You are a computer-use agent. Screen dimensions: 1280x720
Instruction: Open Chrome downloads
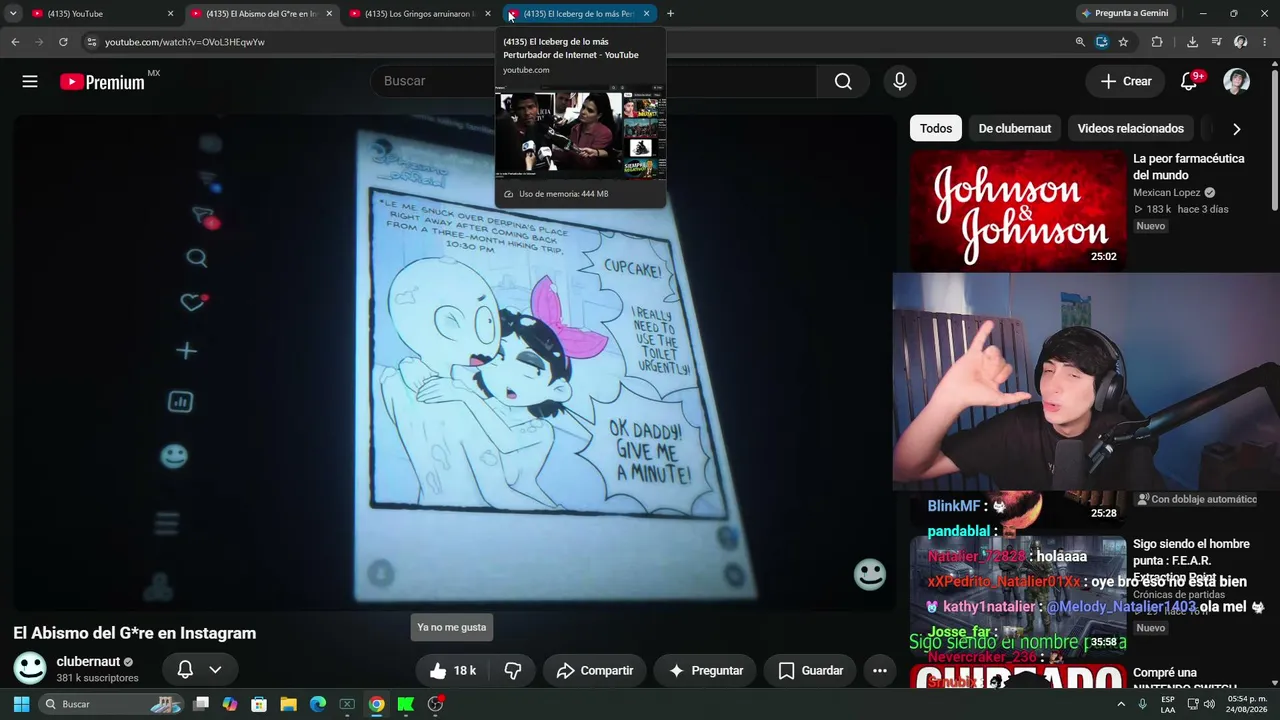point(1192,42)
